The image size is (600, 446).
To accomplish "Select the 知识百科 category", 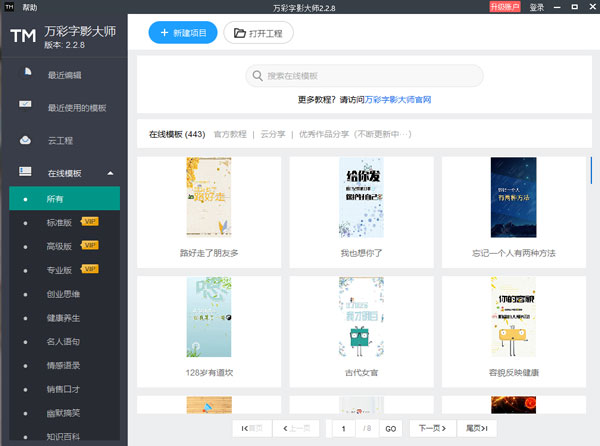I will (x=64, y=436).
